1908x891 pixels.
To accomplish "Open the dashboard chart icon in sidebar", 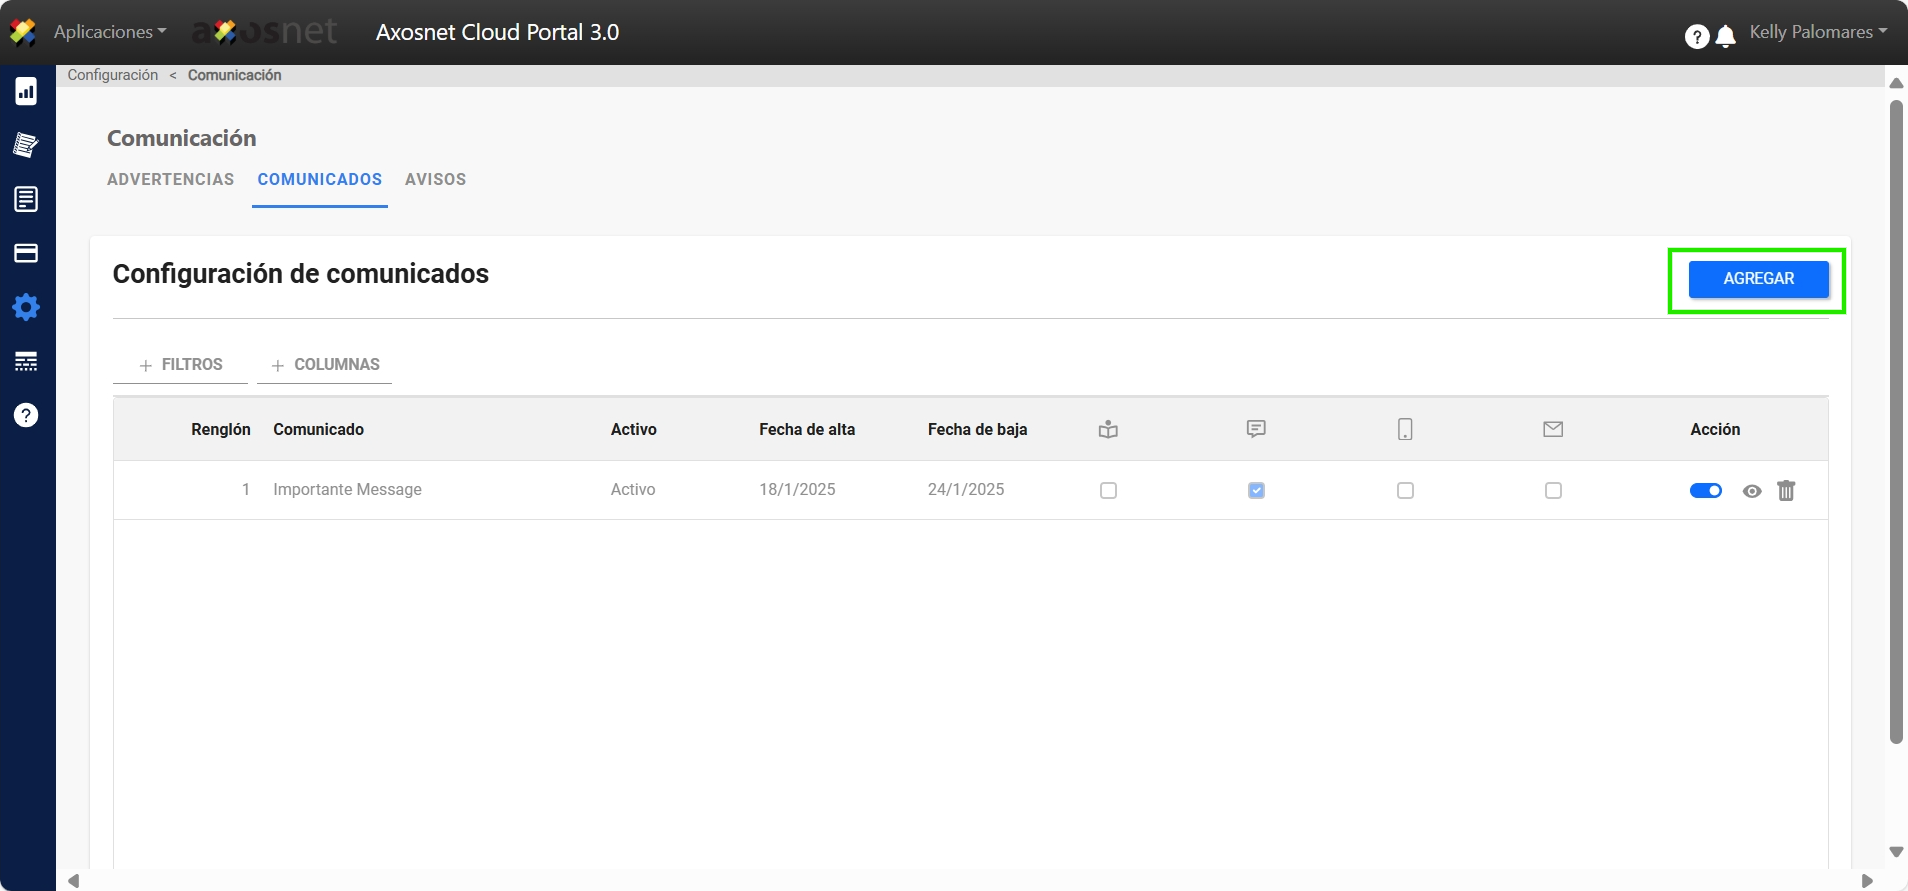I will pos(26,92).
